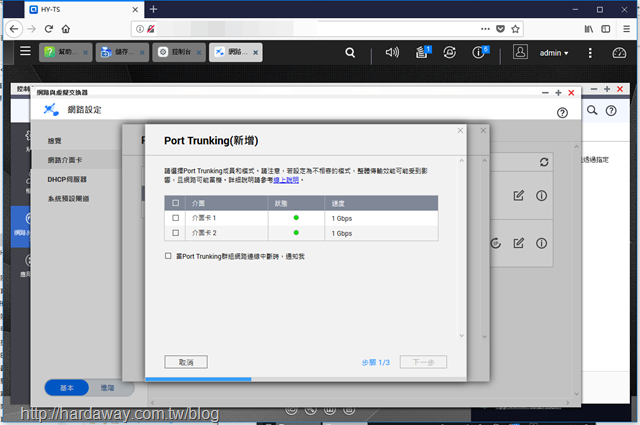Click 介面卡 1 speed 1 Gbps cell
The image size is (640, 425).
pos(342,218)
